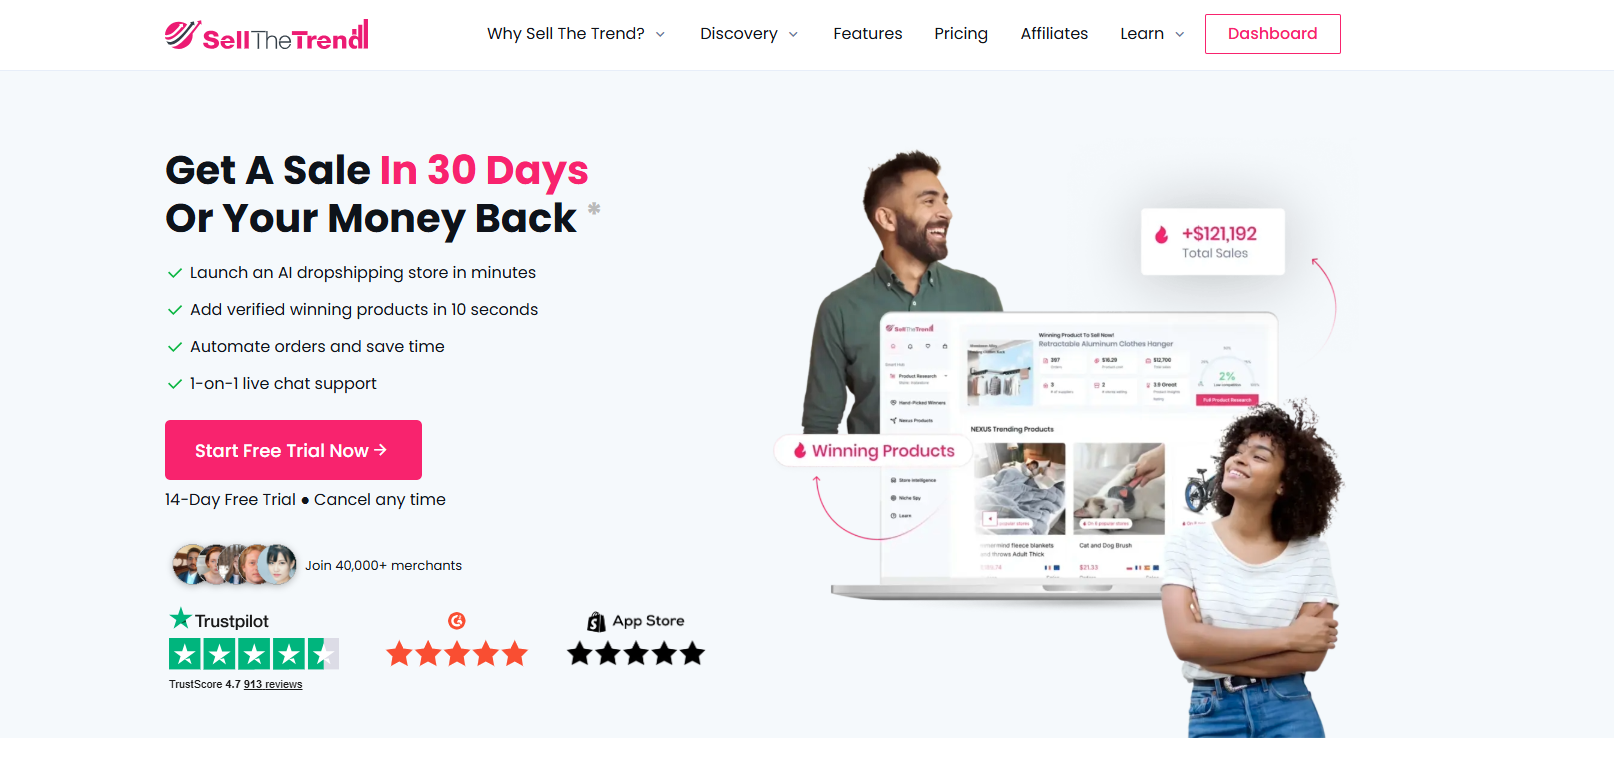
Task: Click the flame icon beside Winning Products
Action: point(800,451)
